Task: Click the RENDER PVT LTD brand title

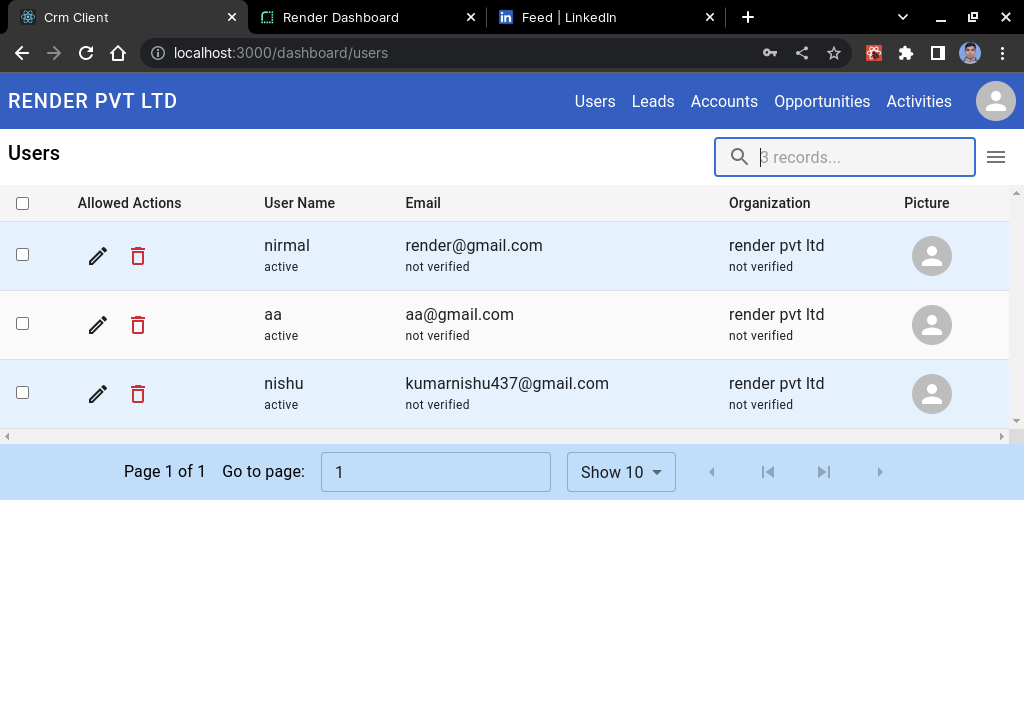Action: pyautogui.click(x=93, y=101)
